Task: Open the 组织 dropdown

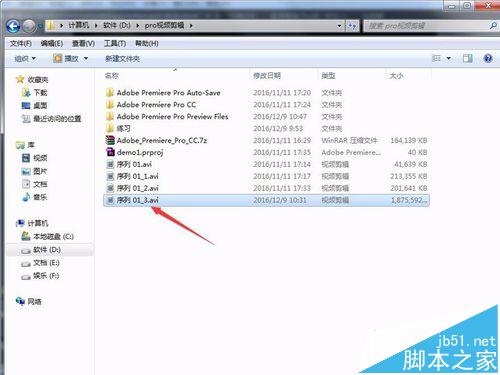Action: click(25, 59)
